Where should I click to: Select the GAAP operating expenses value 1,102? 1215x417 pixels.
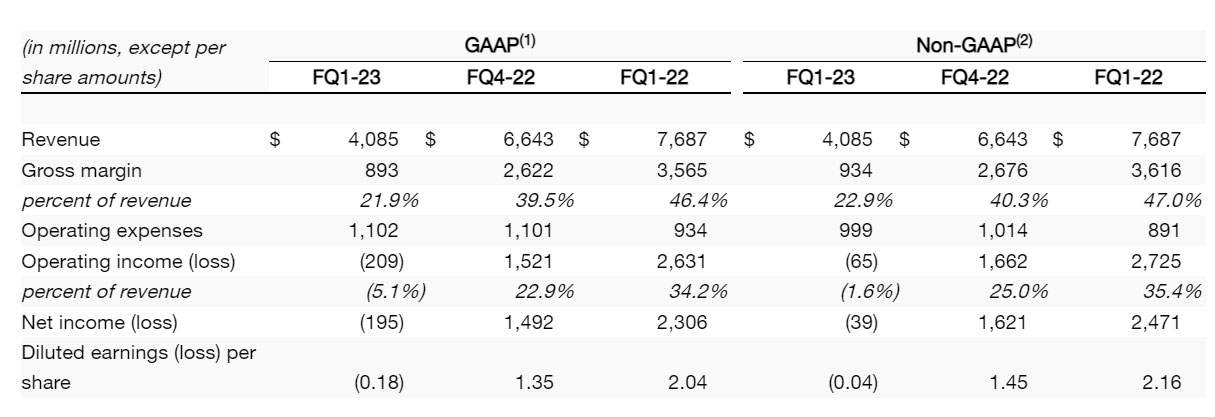[x=373, y=231]
